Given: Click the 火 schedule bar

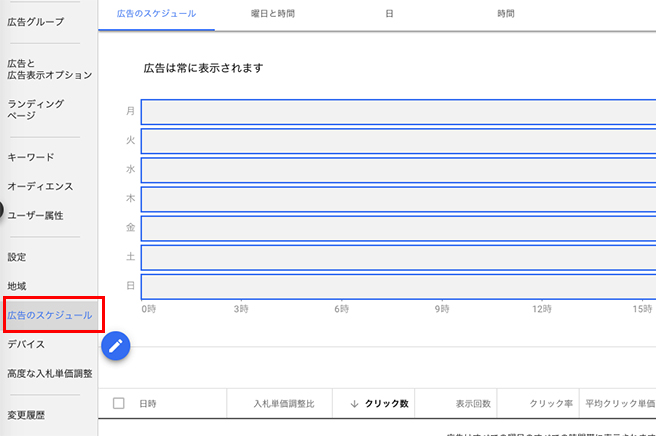Looking at the screenshot, I should tap(398, 141).
